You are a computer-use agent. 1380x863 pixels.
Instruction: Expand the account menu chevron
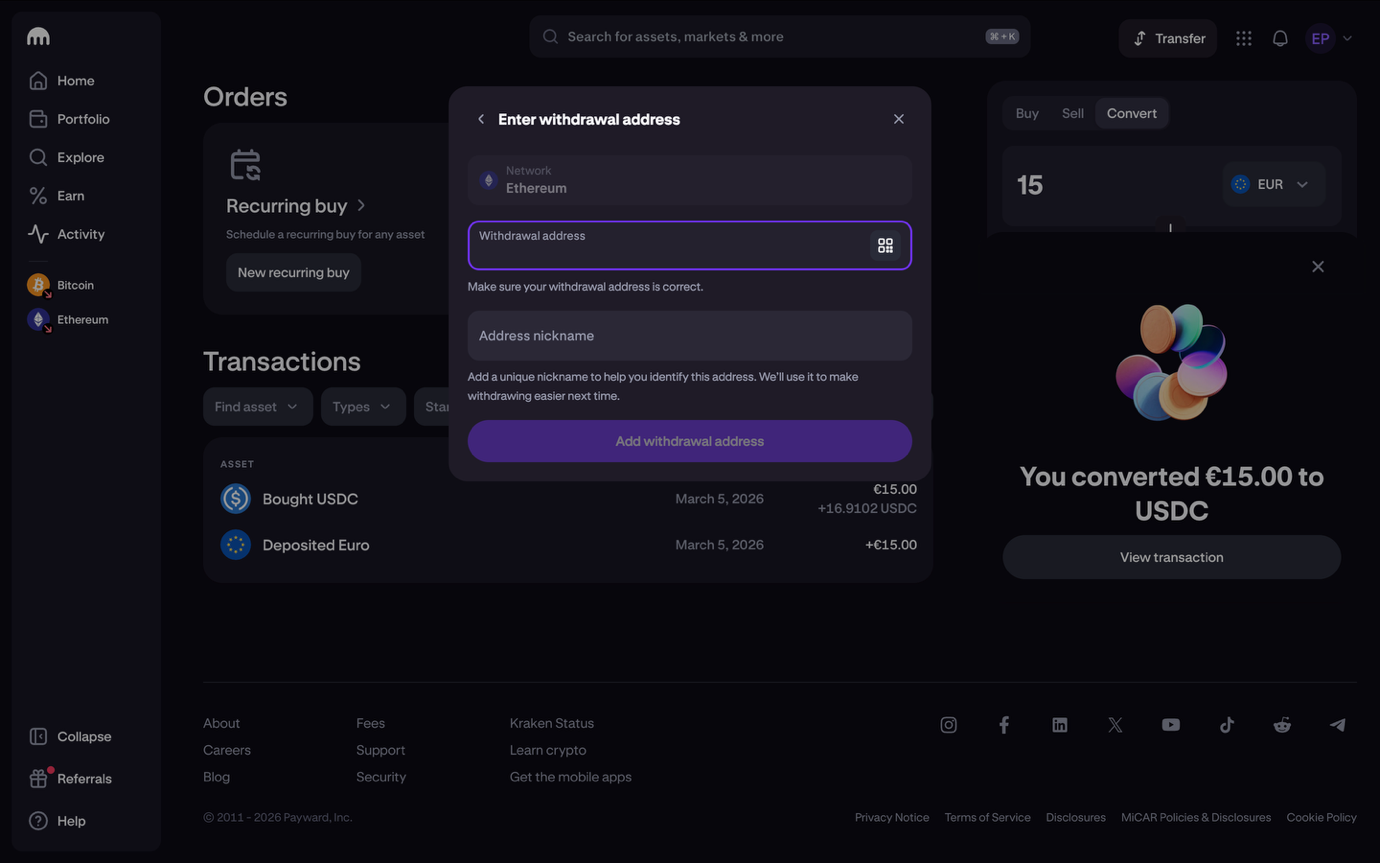(1347, 39)
